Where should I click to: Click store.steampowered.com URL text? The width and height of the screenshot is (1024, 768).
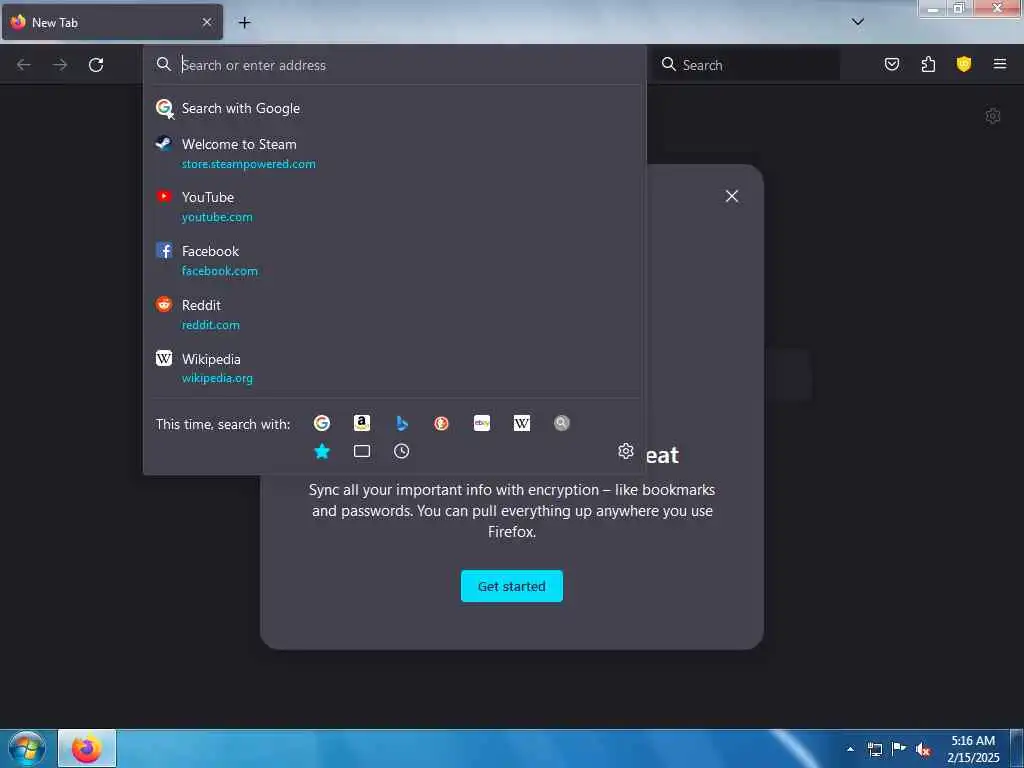(249, 164)
